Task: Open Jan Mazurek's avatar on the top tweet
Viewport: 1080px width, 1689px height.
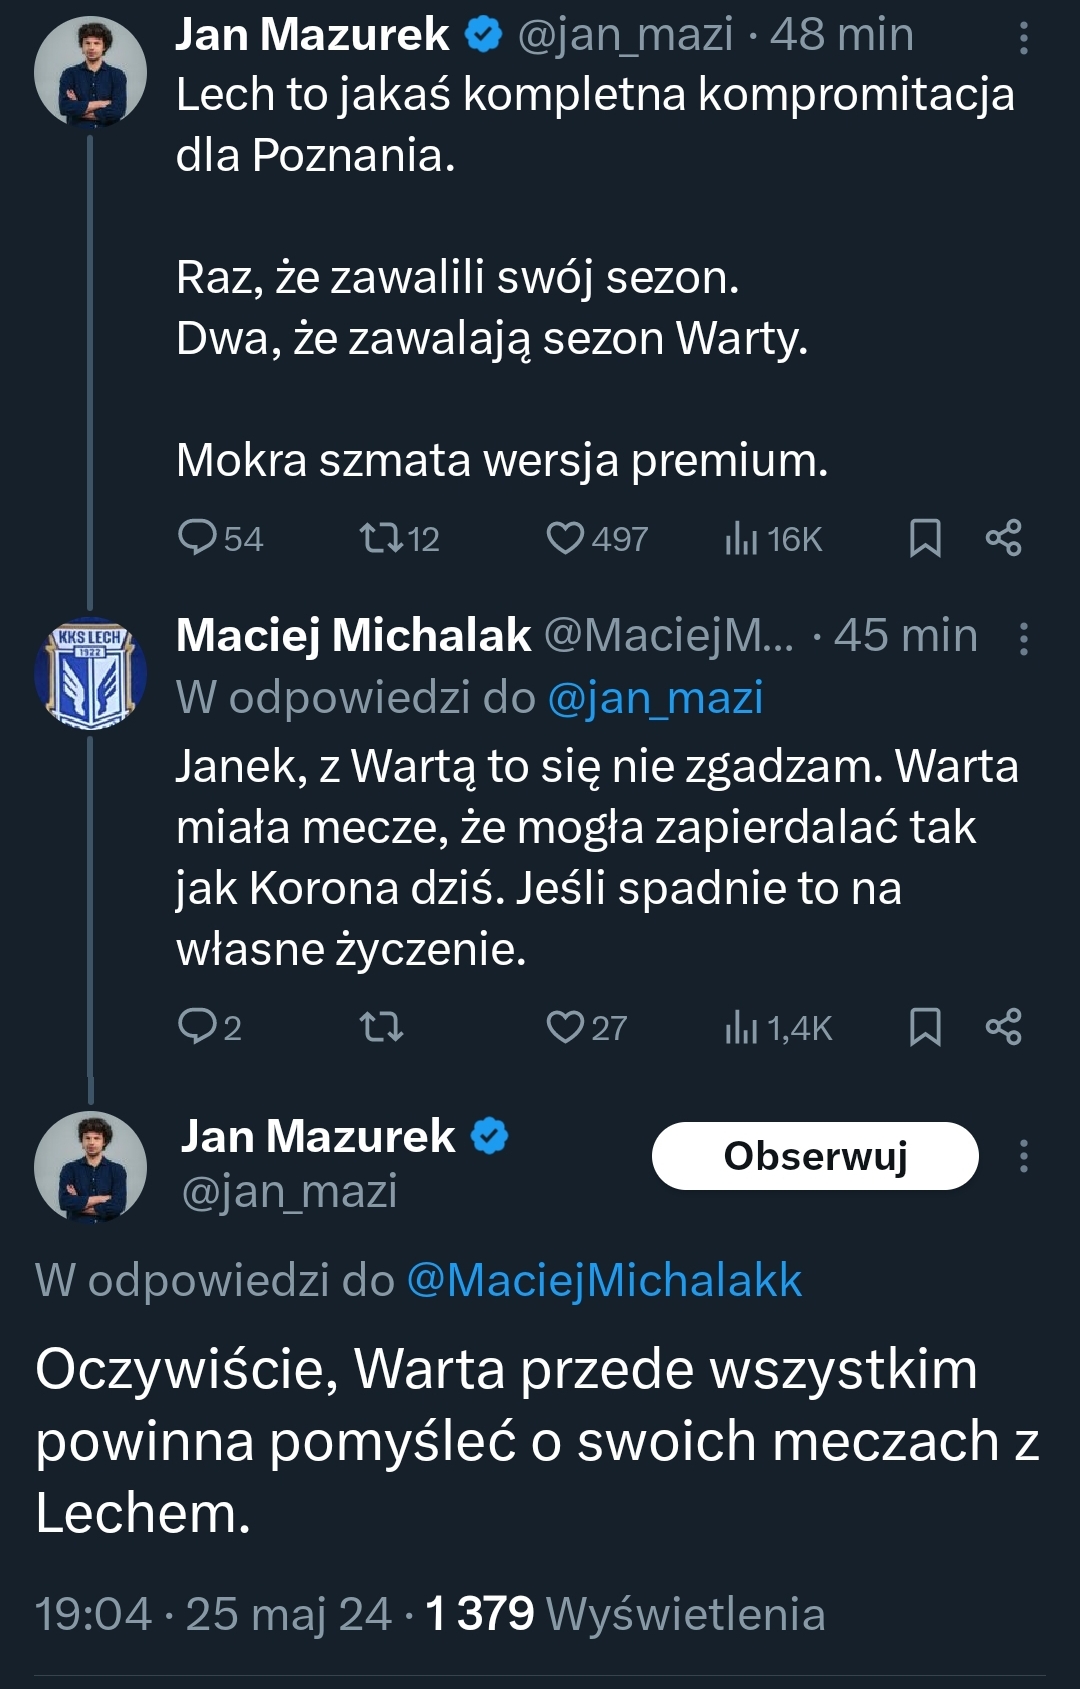Action: (90, 72)
